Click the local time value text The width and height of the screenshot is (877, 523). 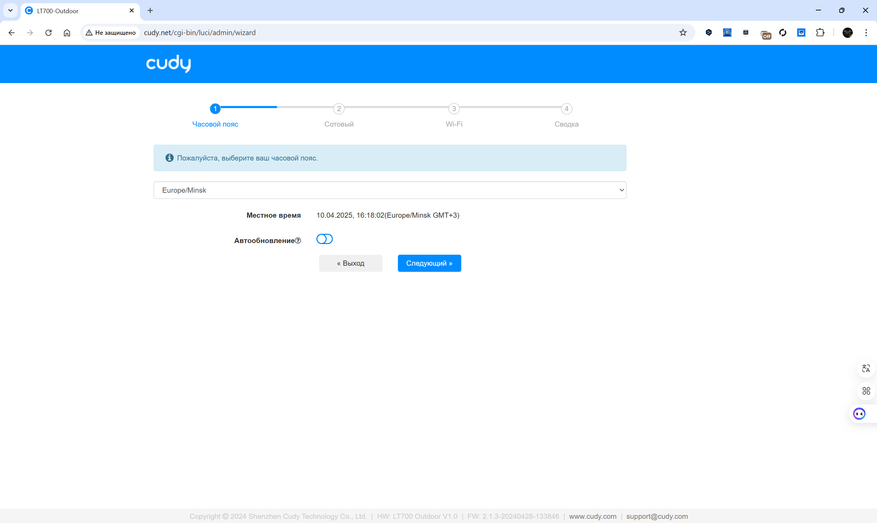click(x=388, y=215)
